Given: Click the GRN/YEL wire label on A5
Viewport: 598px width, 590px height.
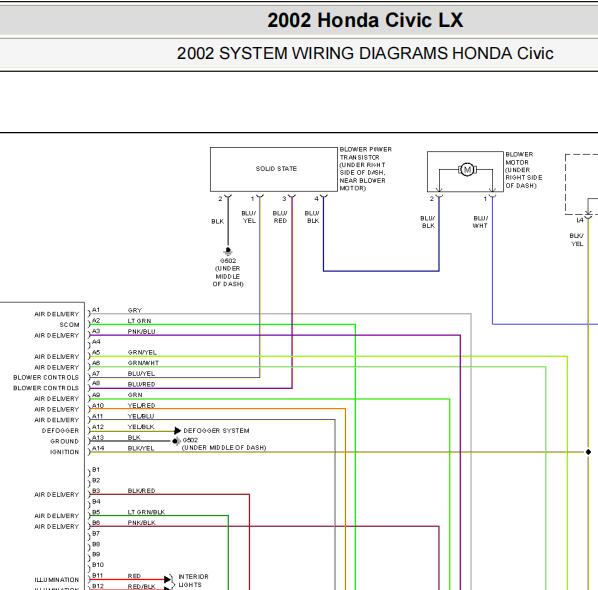Looking at the screenshot, I should pyautogui.click(x=142, y=353).
